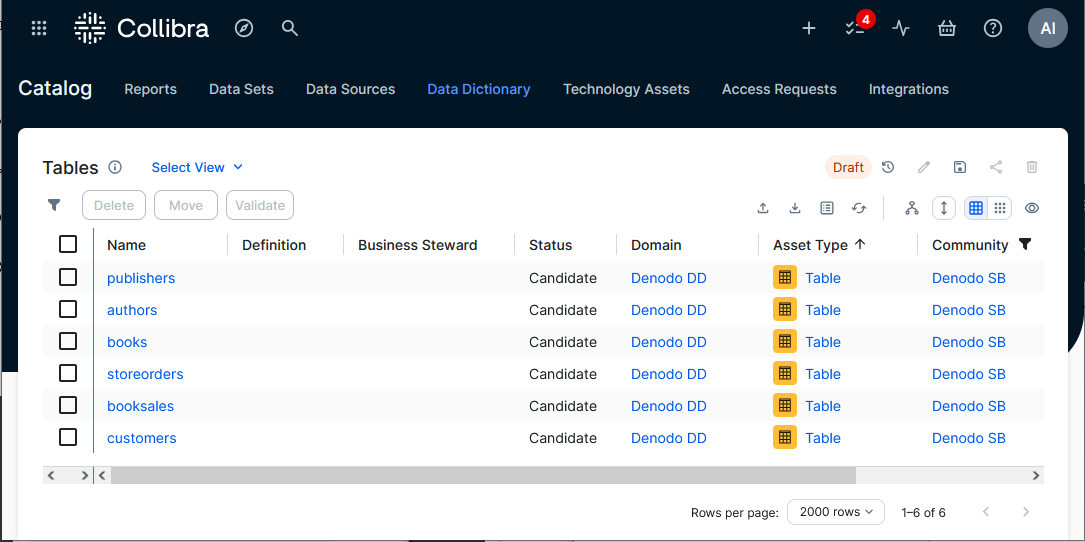Open the help question mark icon

tap(993, 28)
